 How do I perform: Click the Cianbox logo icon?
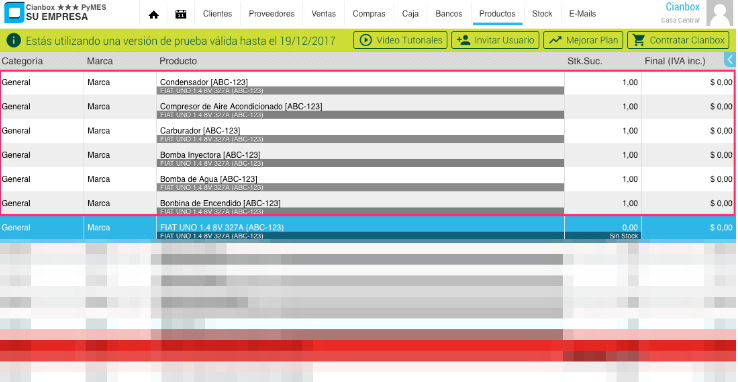point(13,13)
